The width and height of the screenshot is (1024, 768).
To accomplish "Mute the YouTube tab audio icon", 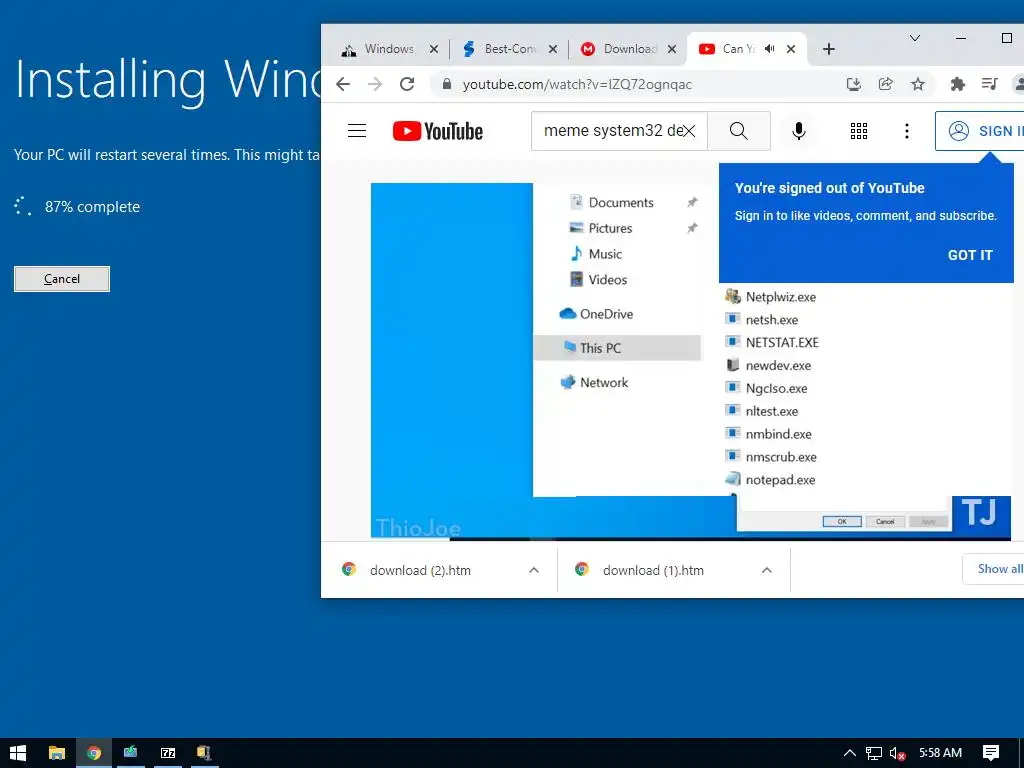I will coord(770,49).
